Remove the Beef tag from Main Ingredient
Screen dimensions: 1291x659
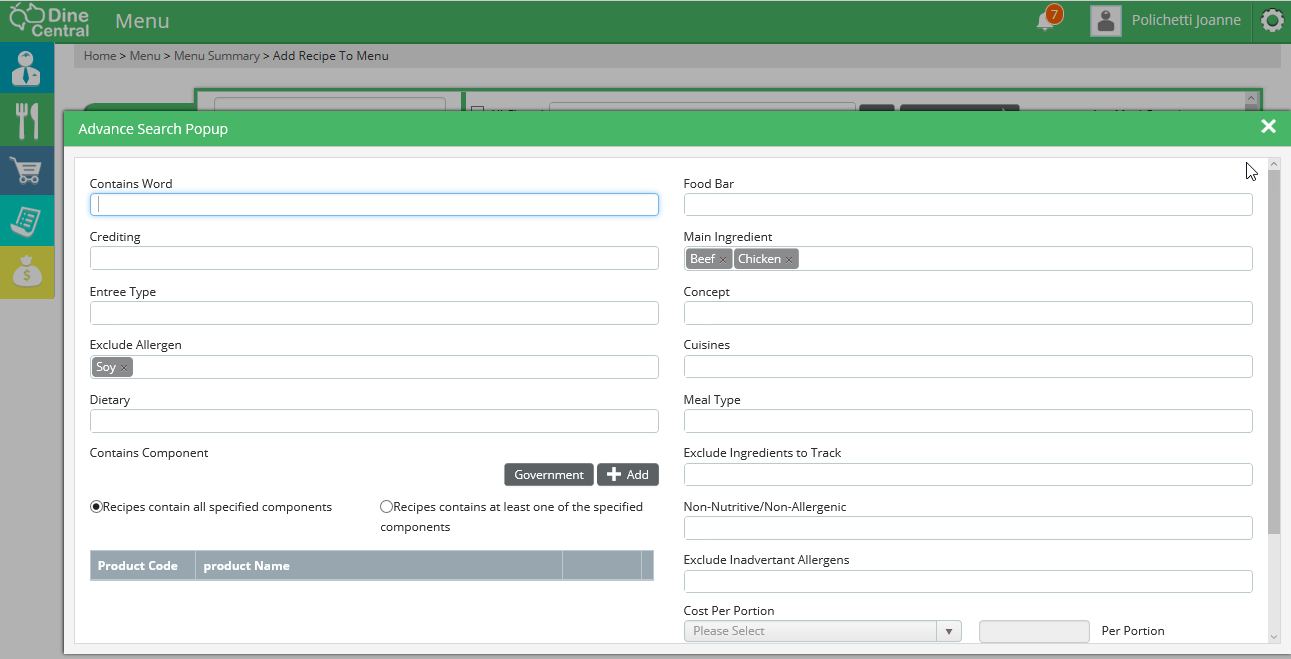point(723,260)
